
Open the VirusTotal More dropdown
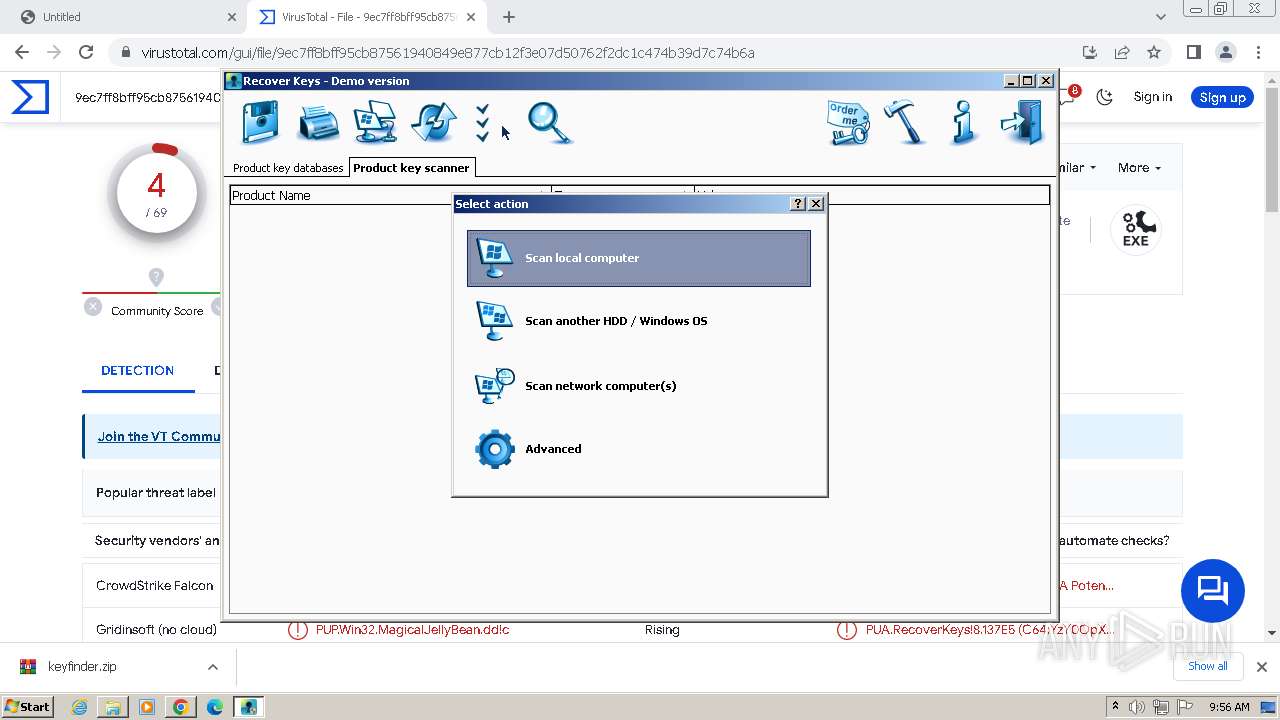[1139, 168]
